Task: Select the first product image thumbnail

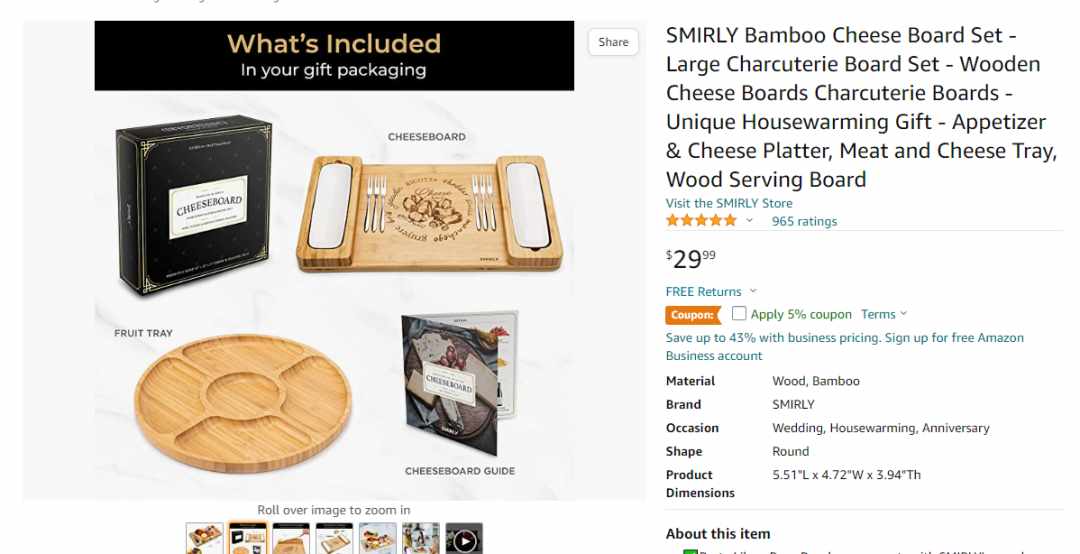Action: click(x=204, y=539)
